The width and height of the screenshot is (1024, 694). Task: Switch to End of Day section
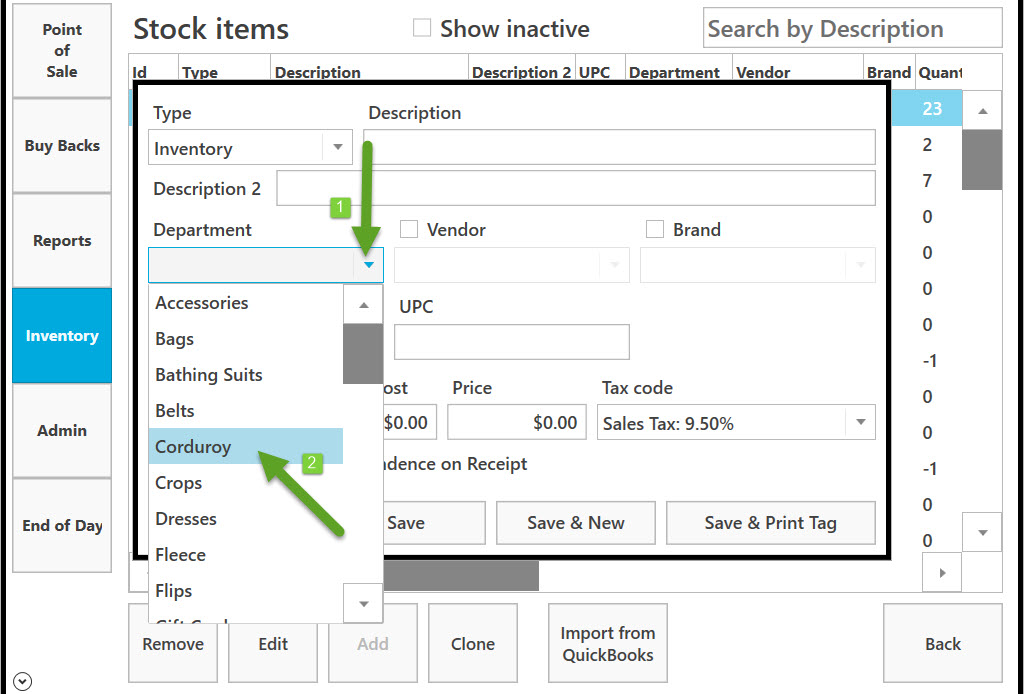[62, 526]
